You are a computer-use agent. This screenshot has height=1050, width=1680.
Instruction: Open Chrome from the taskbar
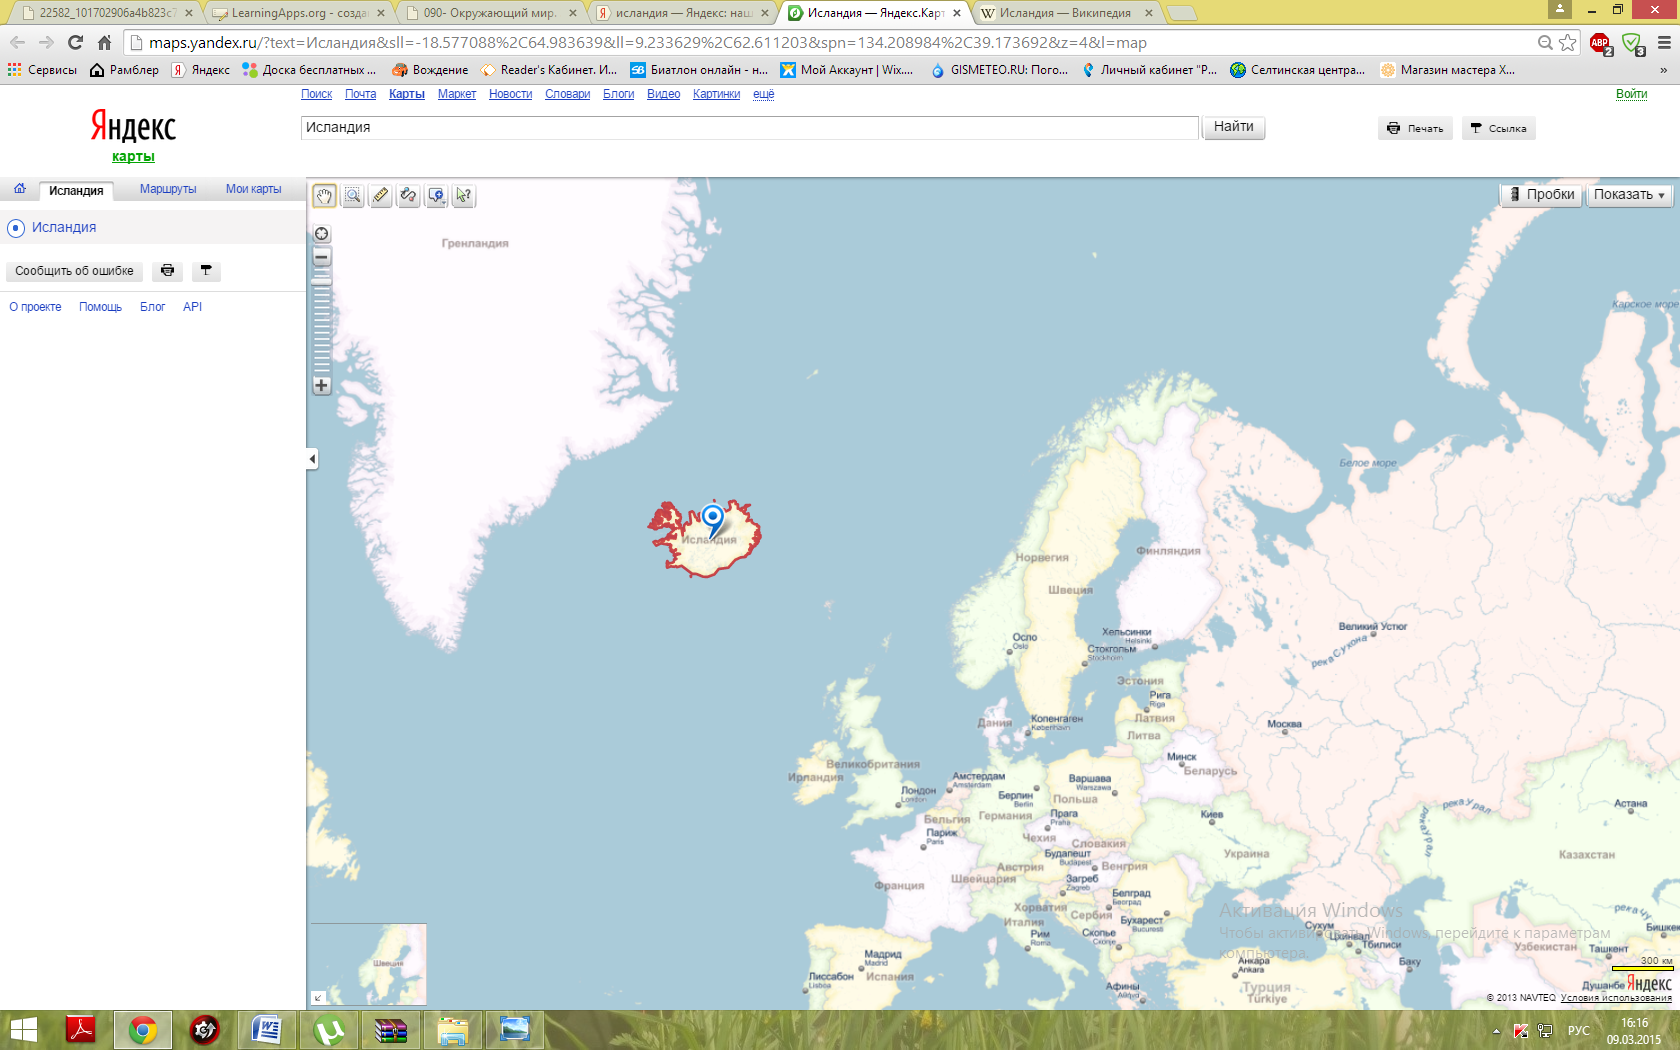142,1030
